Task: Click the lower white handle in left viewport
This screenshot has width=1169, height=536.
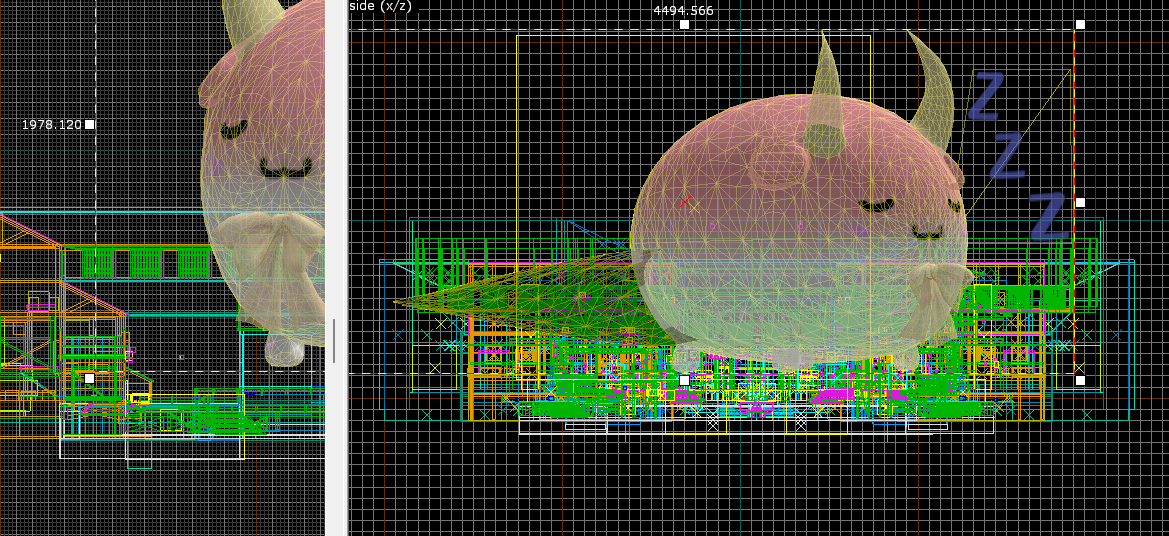Action: (x=89, y=378)
